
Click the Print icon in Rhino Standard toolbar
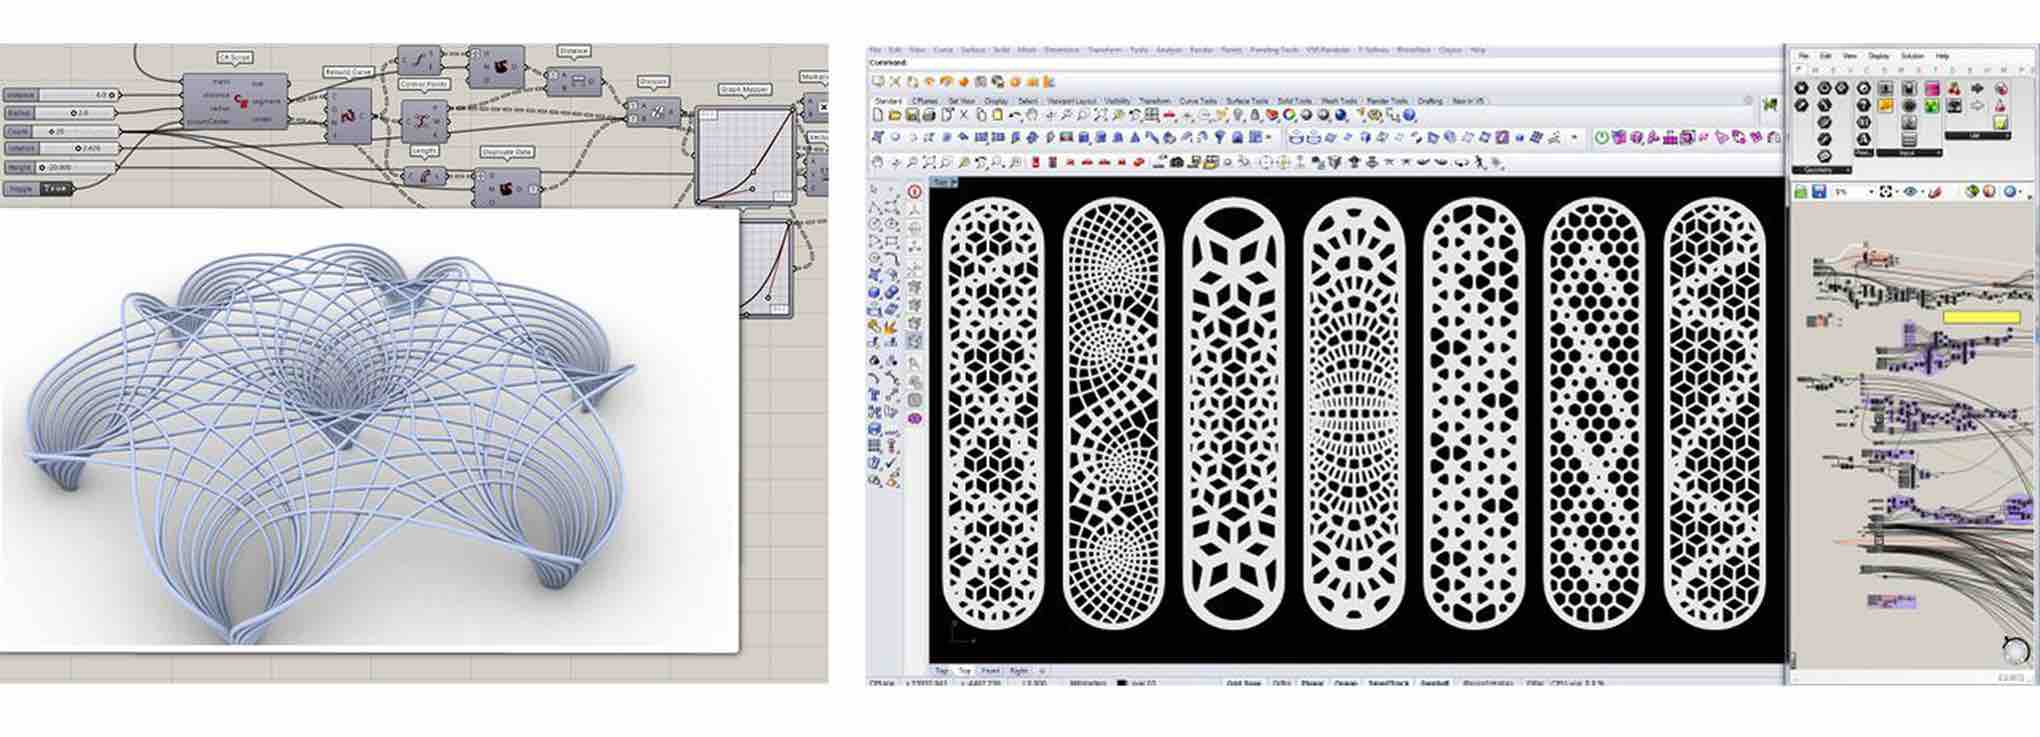929,114
